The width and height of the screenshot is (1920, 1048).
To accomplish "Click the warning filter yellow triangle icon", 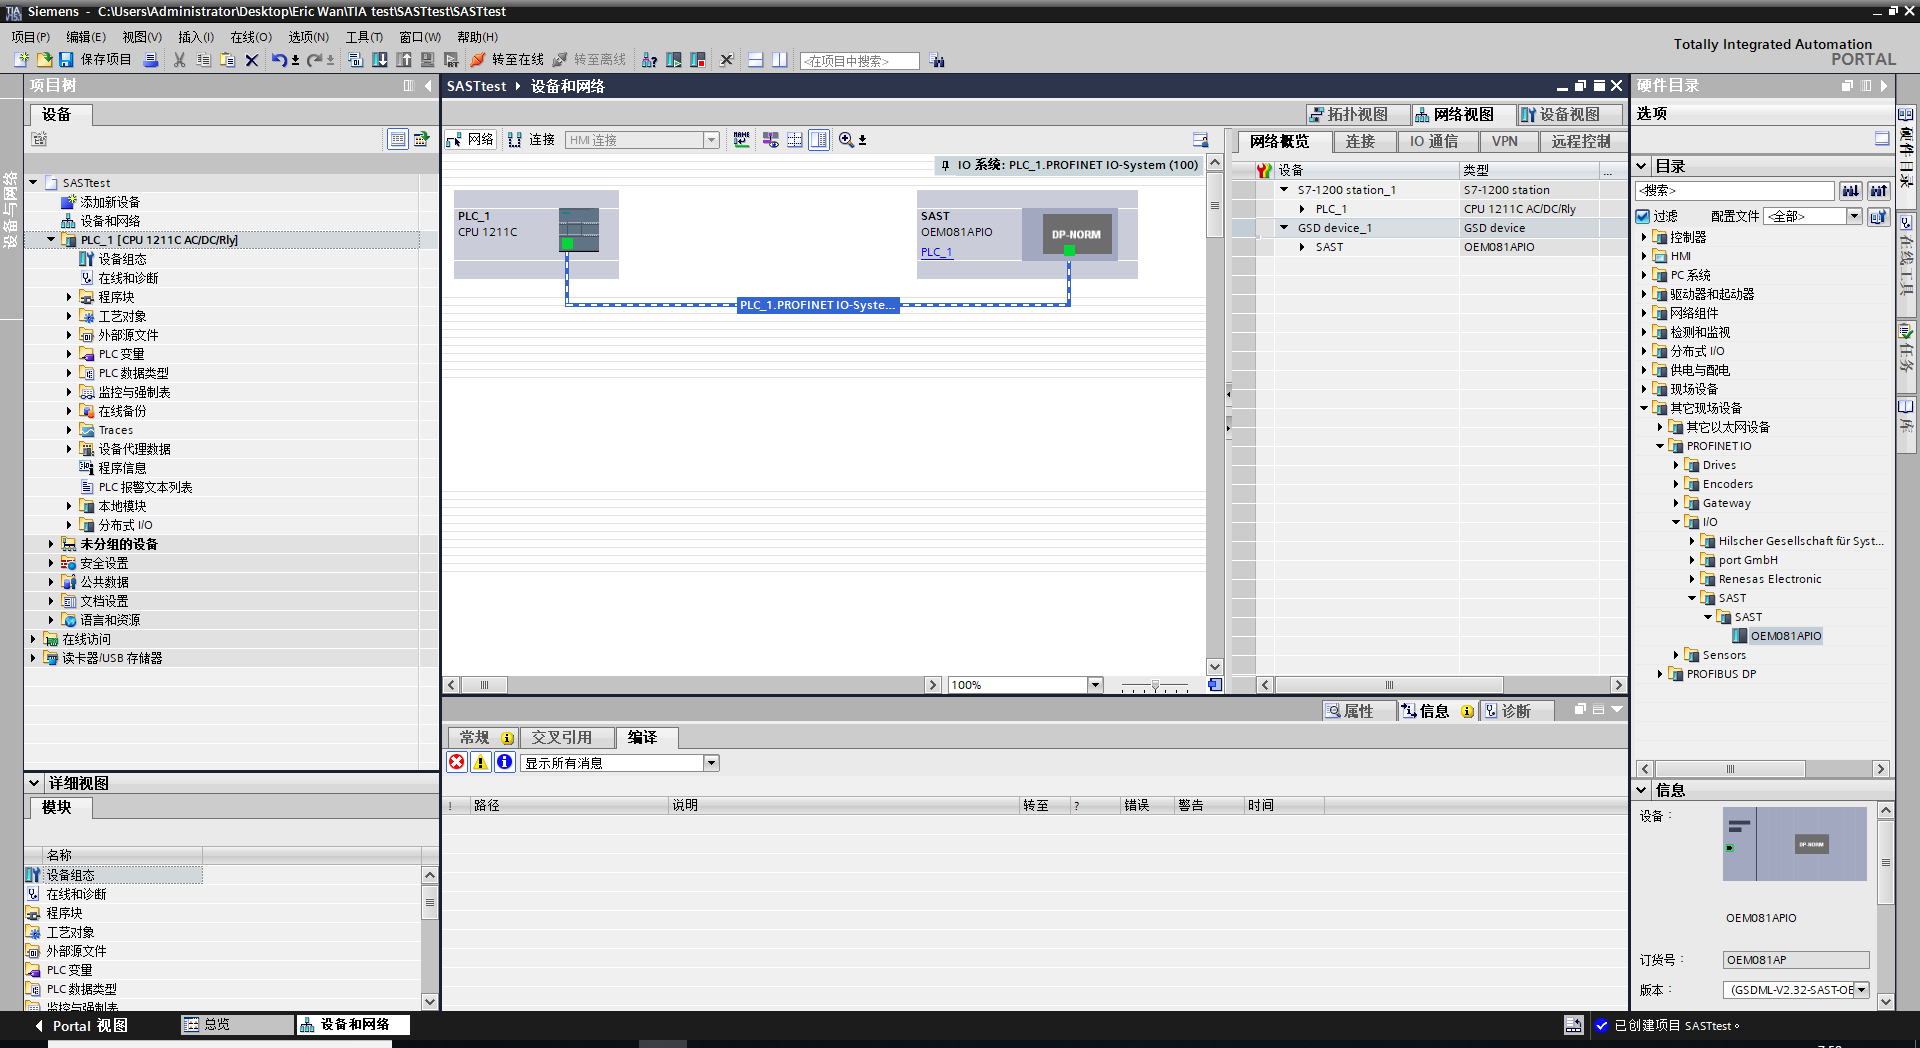I will 481,762.
